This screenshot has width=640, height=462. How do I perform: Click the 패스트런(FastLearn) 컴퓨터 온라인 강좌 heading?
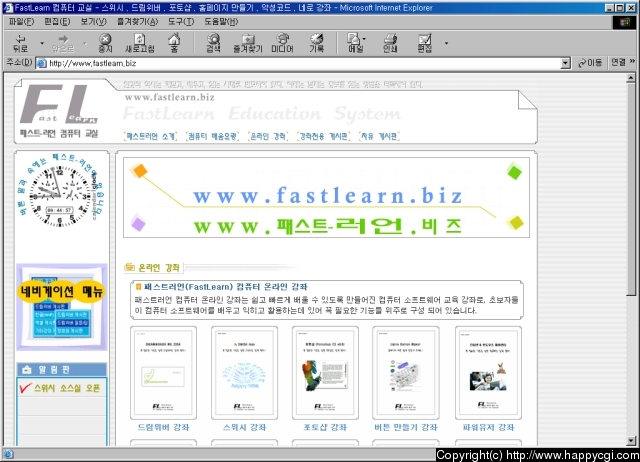click(225, 287)
